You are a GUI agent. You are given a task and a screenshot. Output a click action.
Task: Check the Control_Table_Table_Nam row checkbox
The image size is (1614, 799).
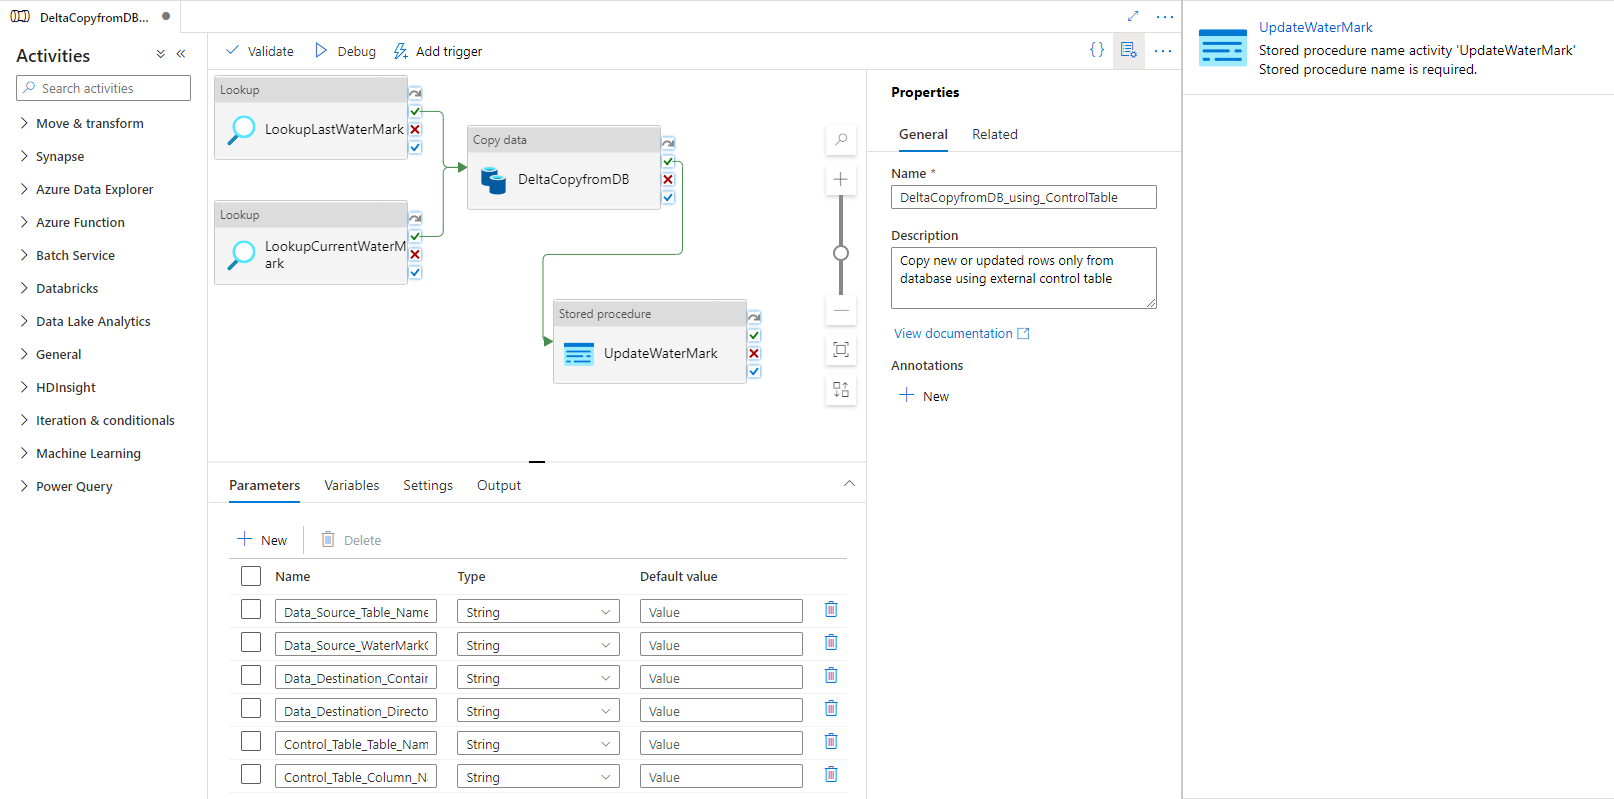pos(251,741)
